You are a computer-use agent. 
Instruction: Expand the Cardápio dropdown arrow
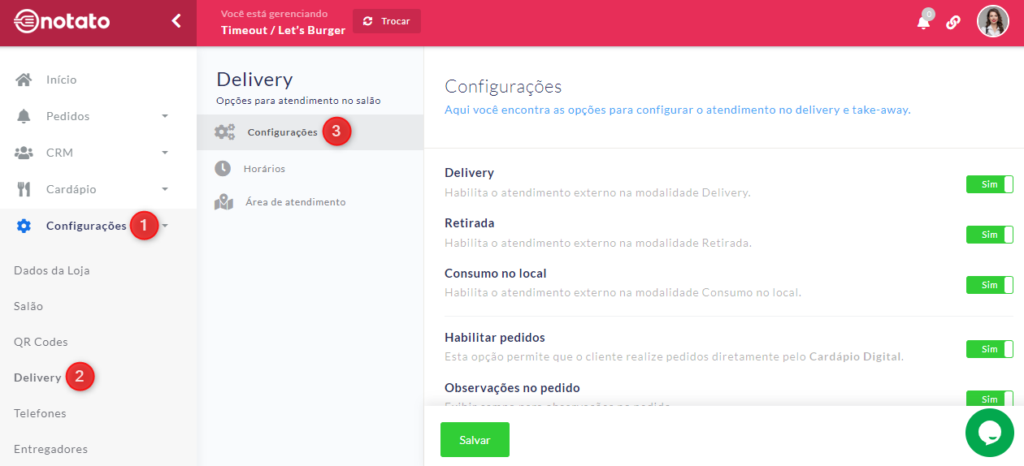pos(165,189)
